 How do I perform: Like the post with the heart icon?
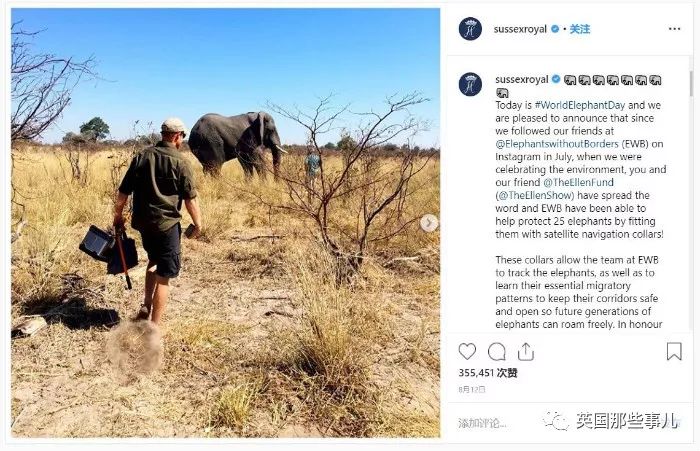467,351
